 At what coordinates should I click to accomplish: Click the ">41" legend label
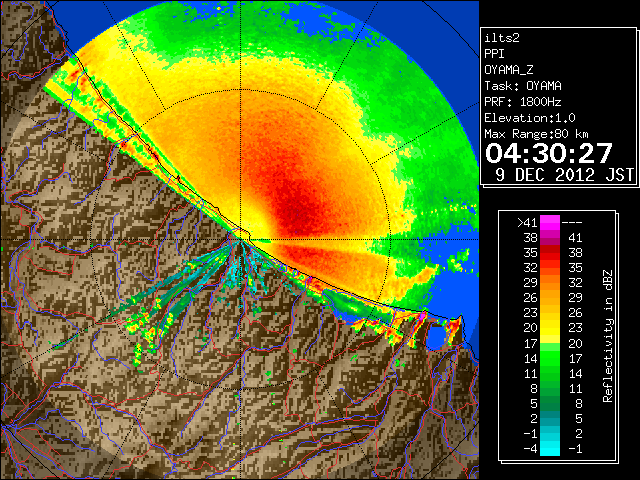pos(527,223)
